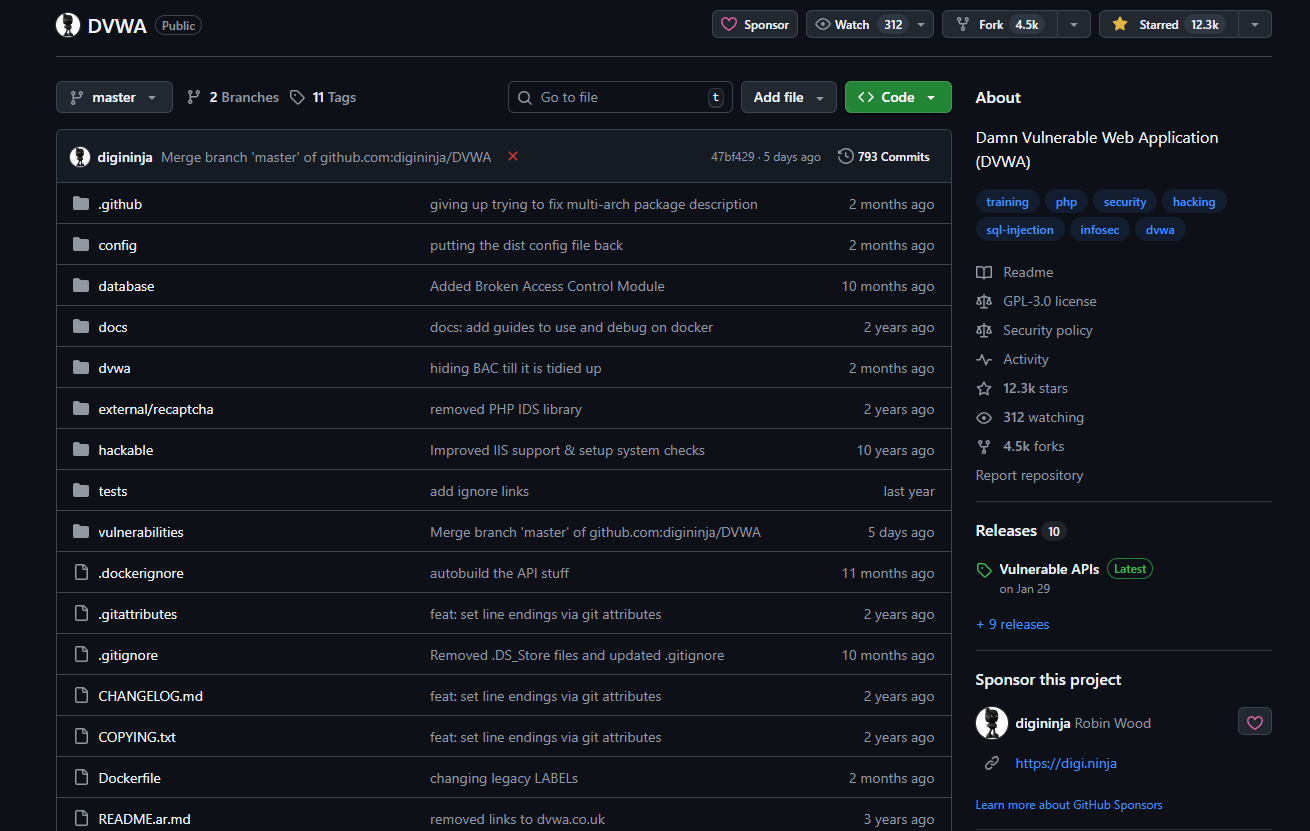Click the security topic tag
The height and width of the screenshot is (831, 1310).
1125,202
